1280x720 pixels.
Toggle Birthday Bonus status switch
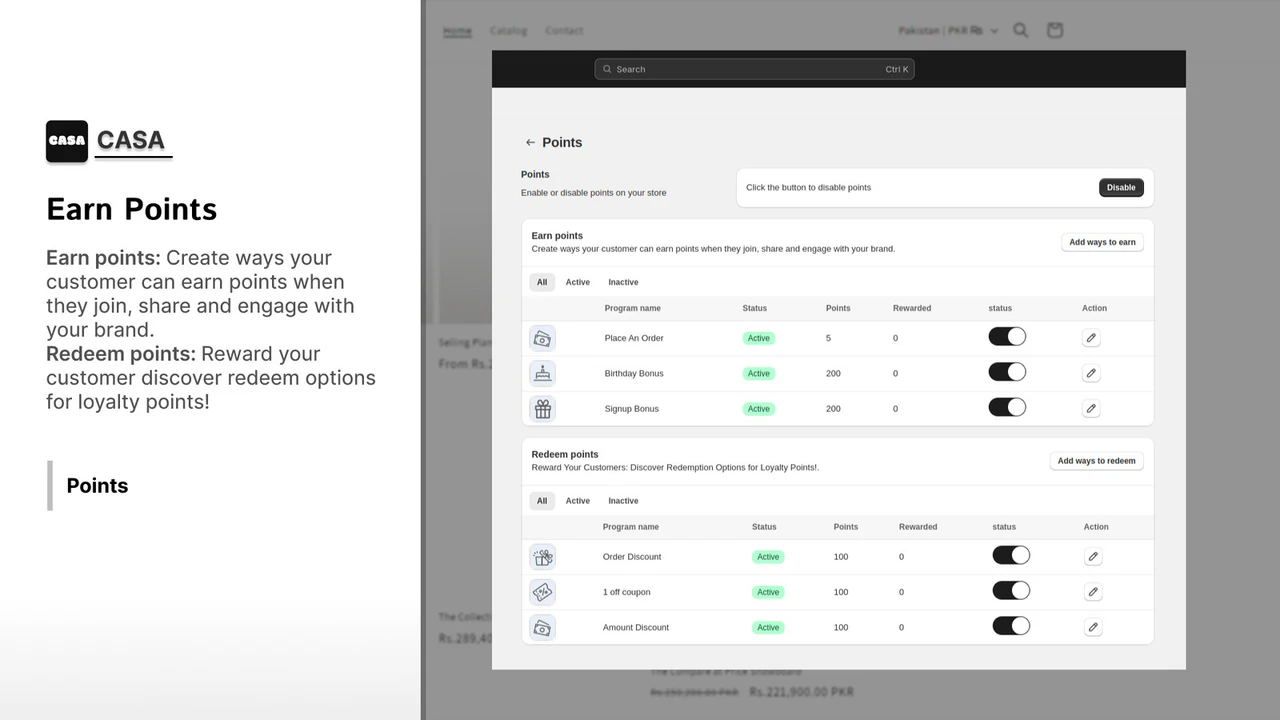tap(1007, 372)
